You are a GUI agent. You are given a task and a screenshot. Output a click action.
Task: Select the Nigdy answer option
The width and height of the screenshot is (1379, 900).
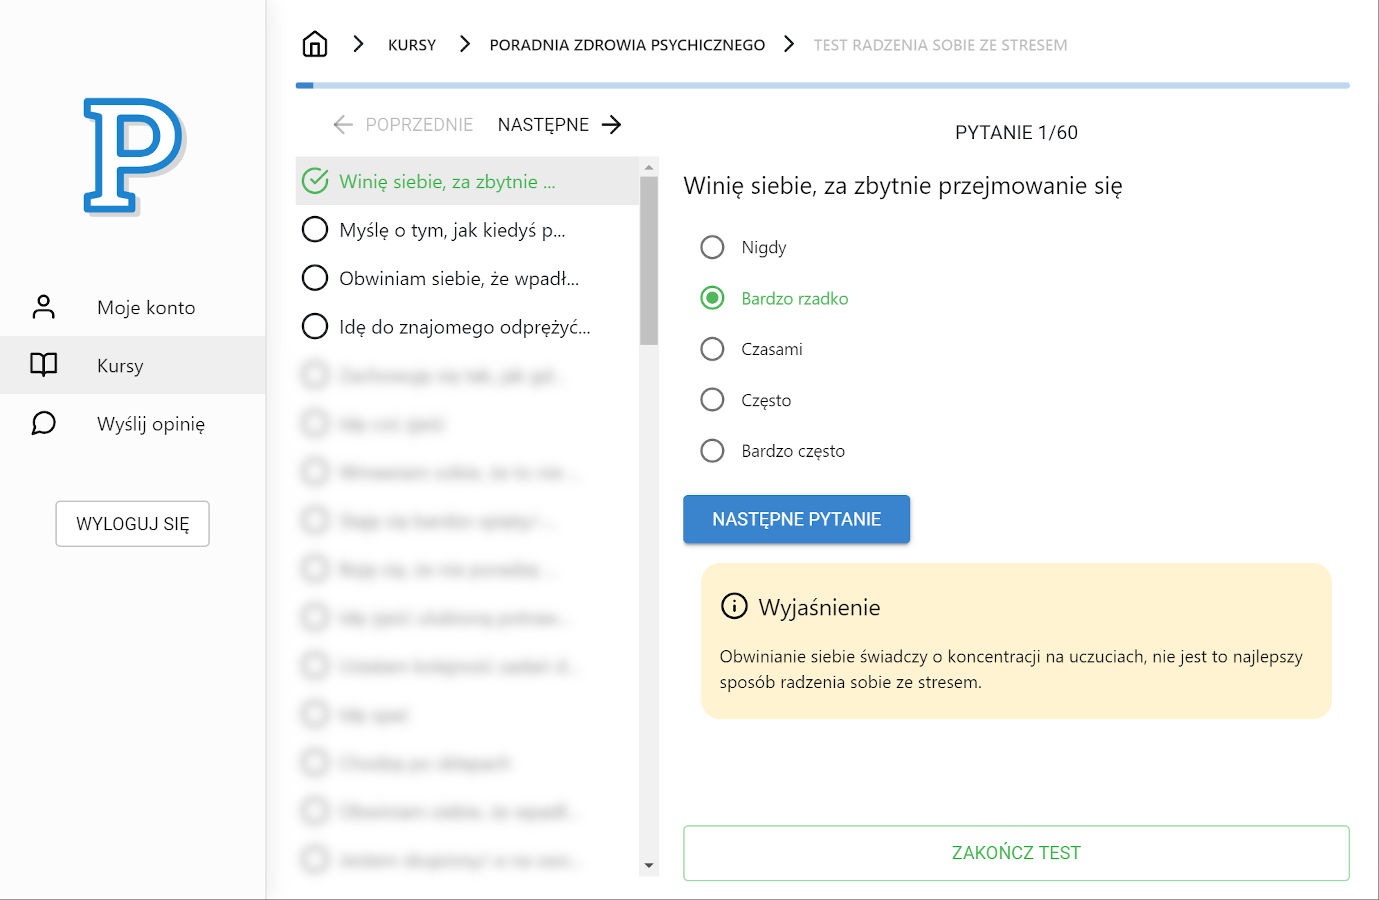pyautogui.click(x=712, y=247)
